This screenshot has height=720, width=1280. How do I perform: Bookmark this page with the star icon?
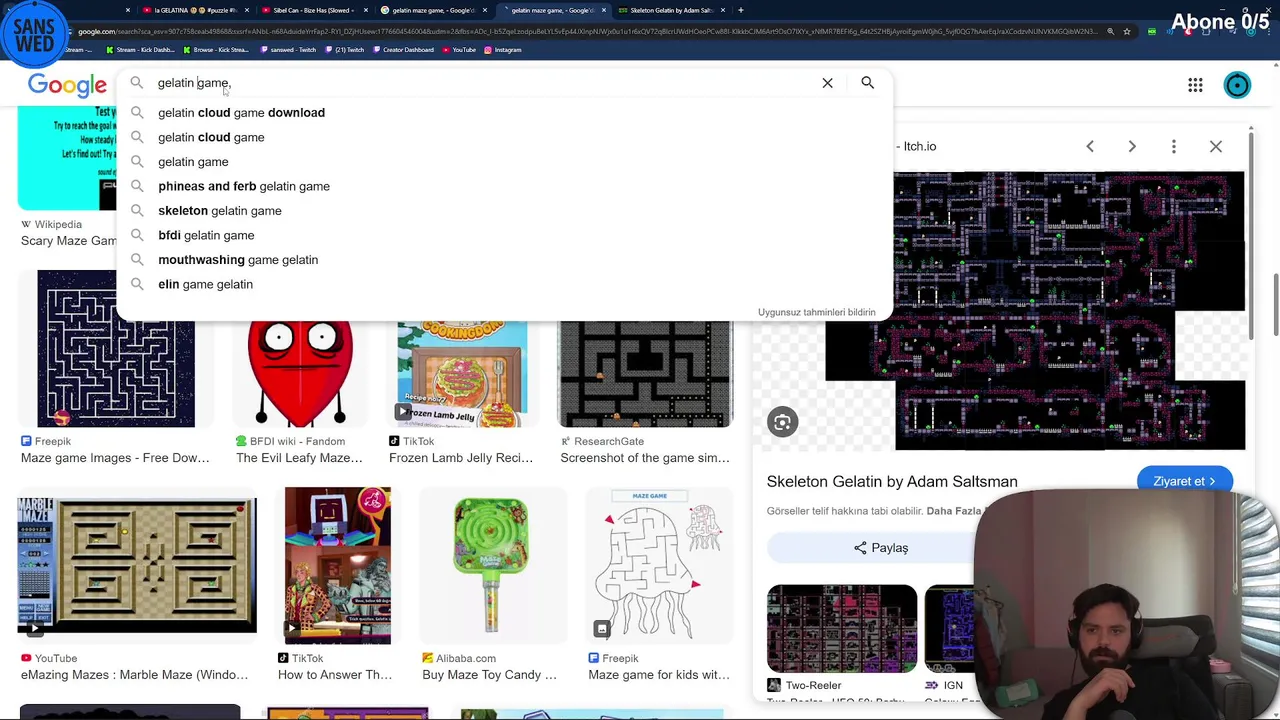click(1127, 31)
